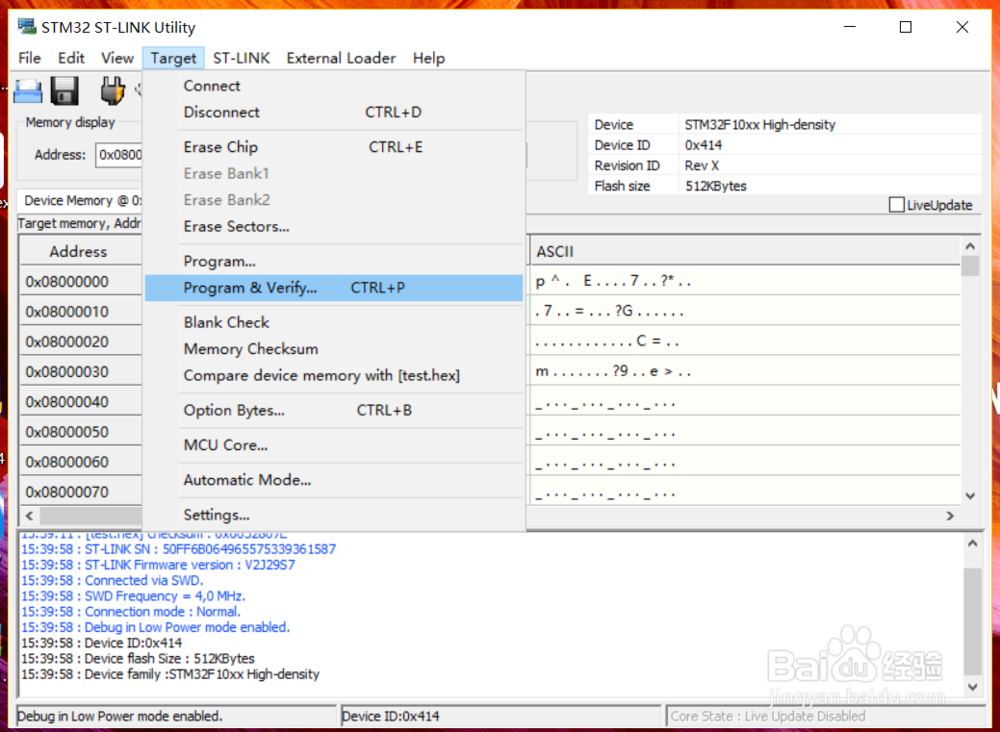Screen dimensions: 1000x732
Task: Click status bar Core State text
Action: pos(768,716)
